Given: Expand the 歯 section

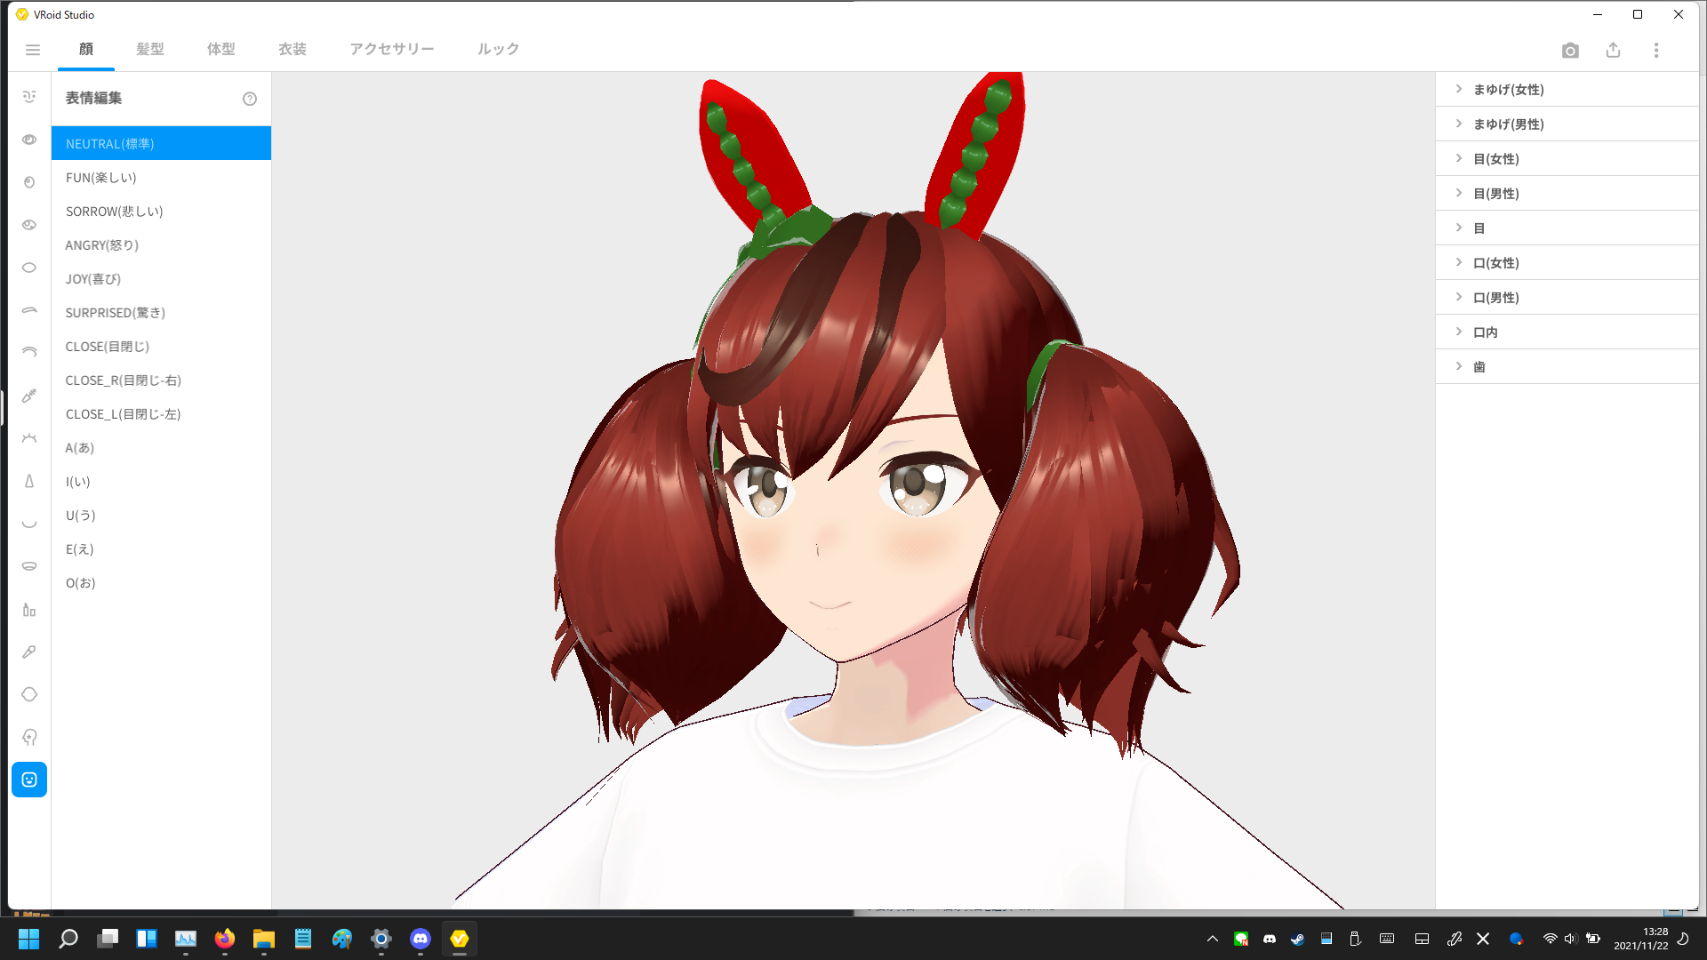Looking at the screenshot, I should click(x=1567, y=367).
